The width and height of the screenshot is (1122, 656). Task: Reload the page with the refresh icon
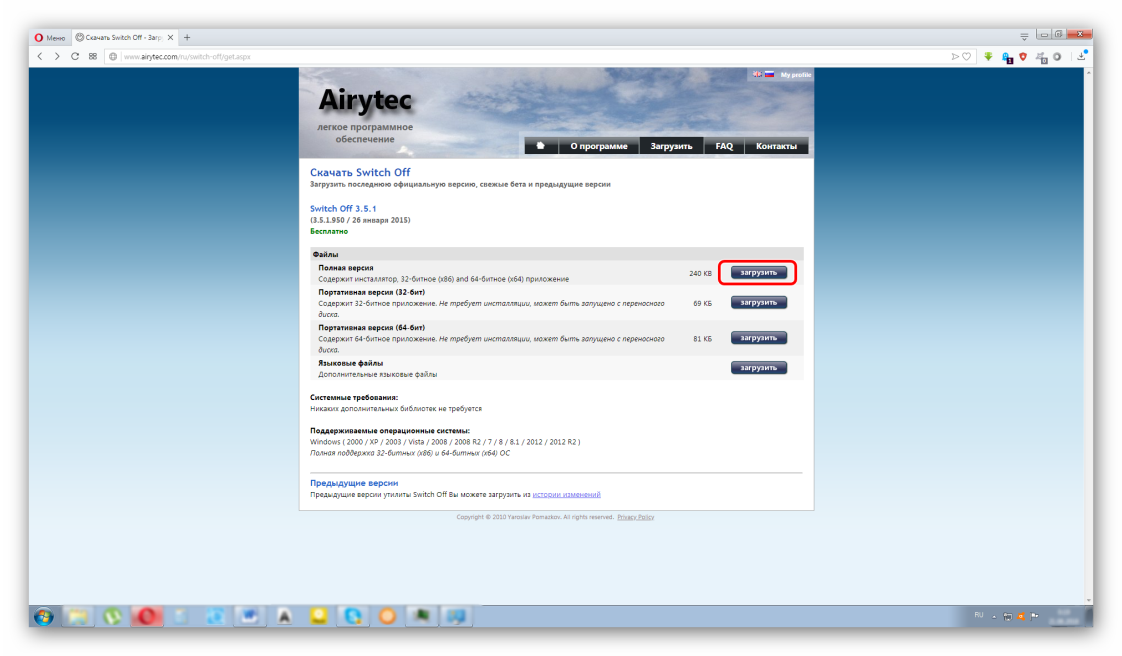75,57
